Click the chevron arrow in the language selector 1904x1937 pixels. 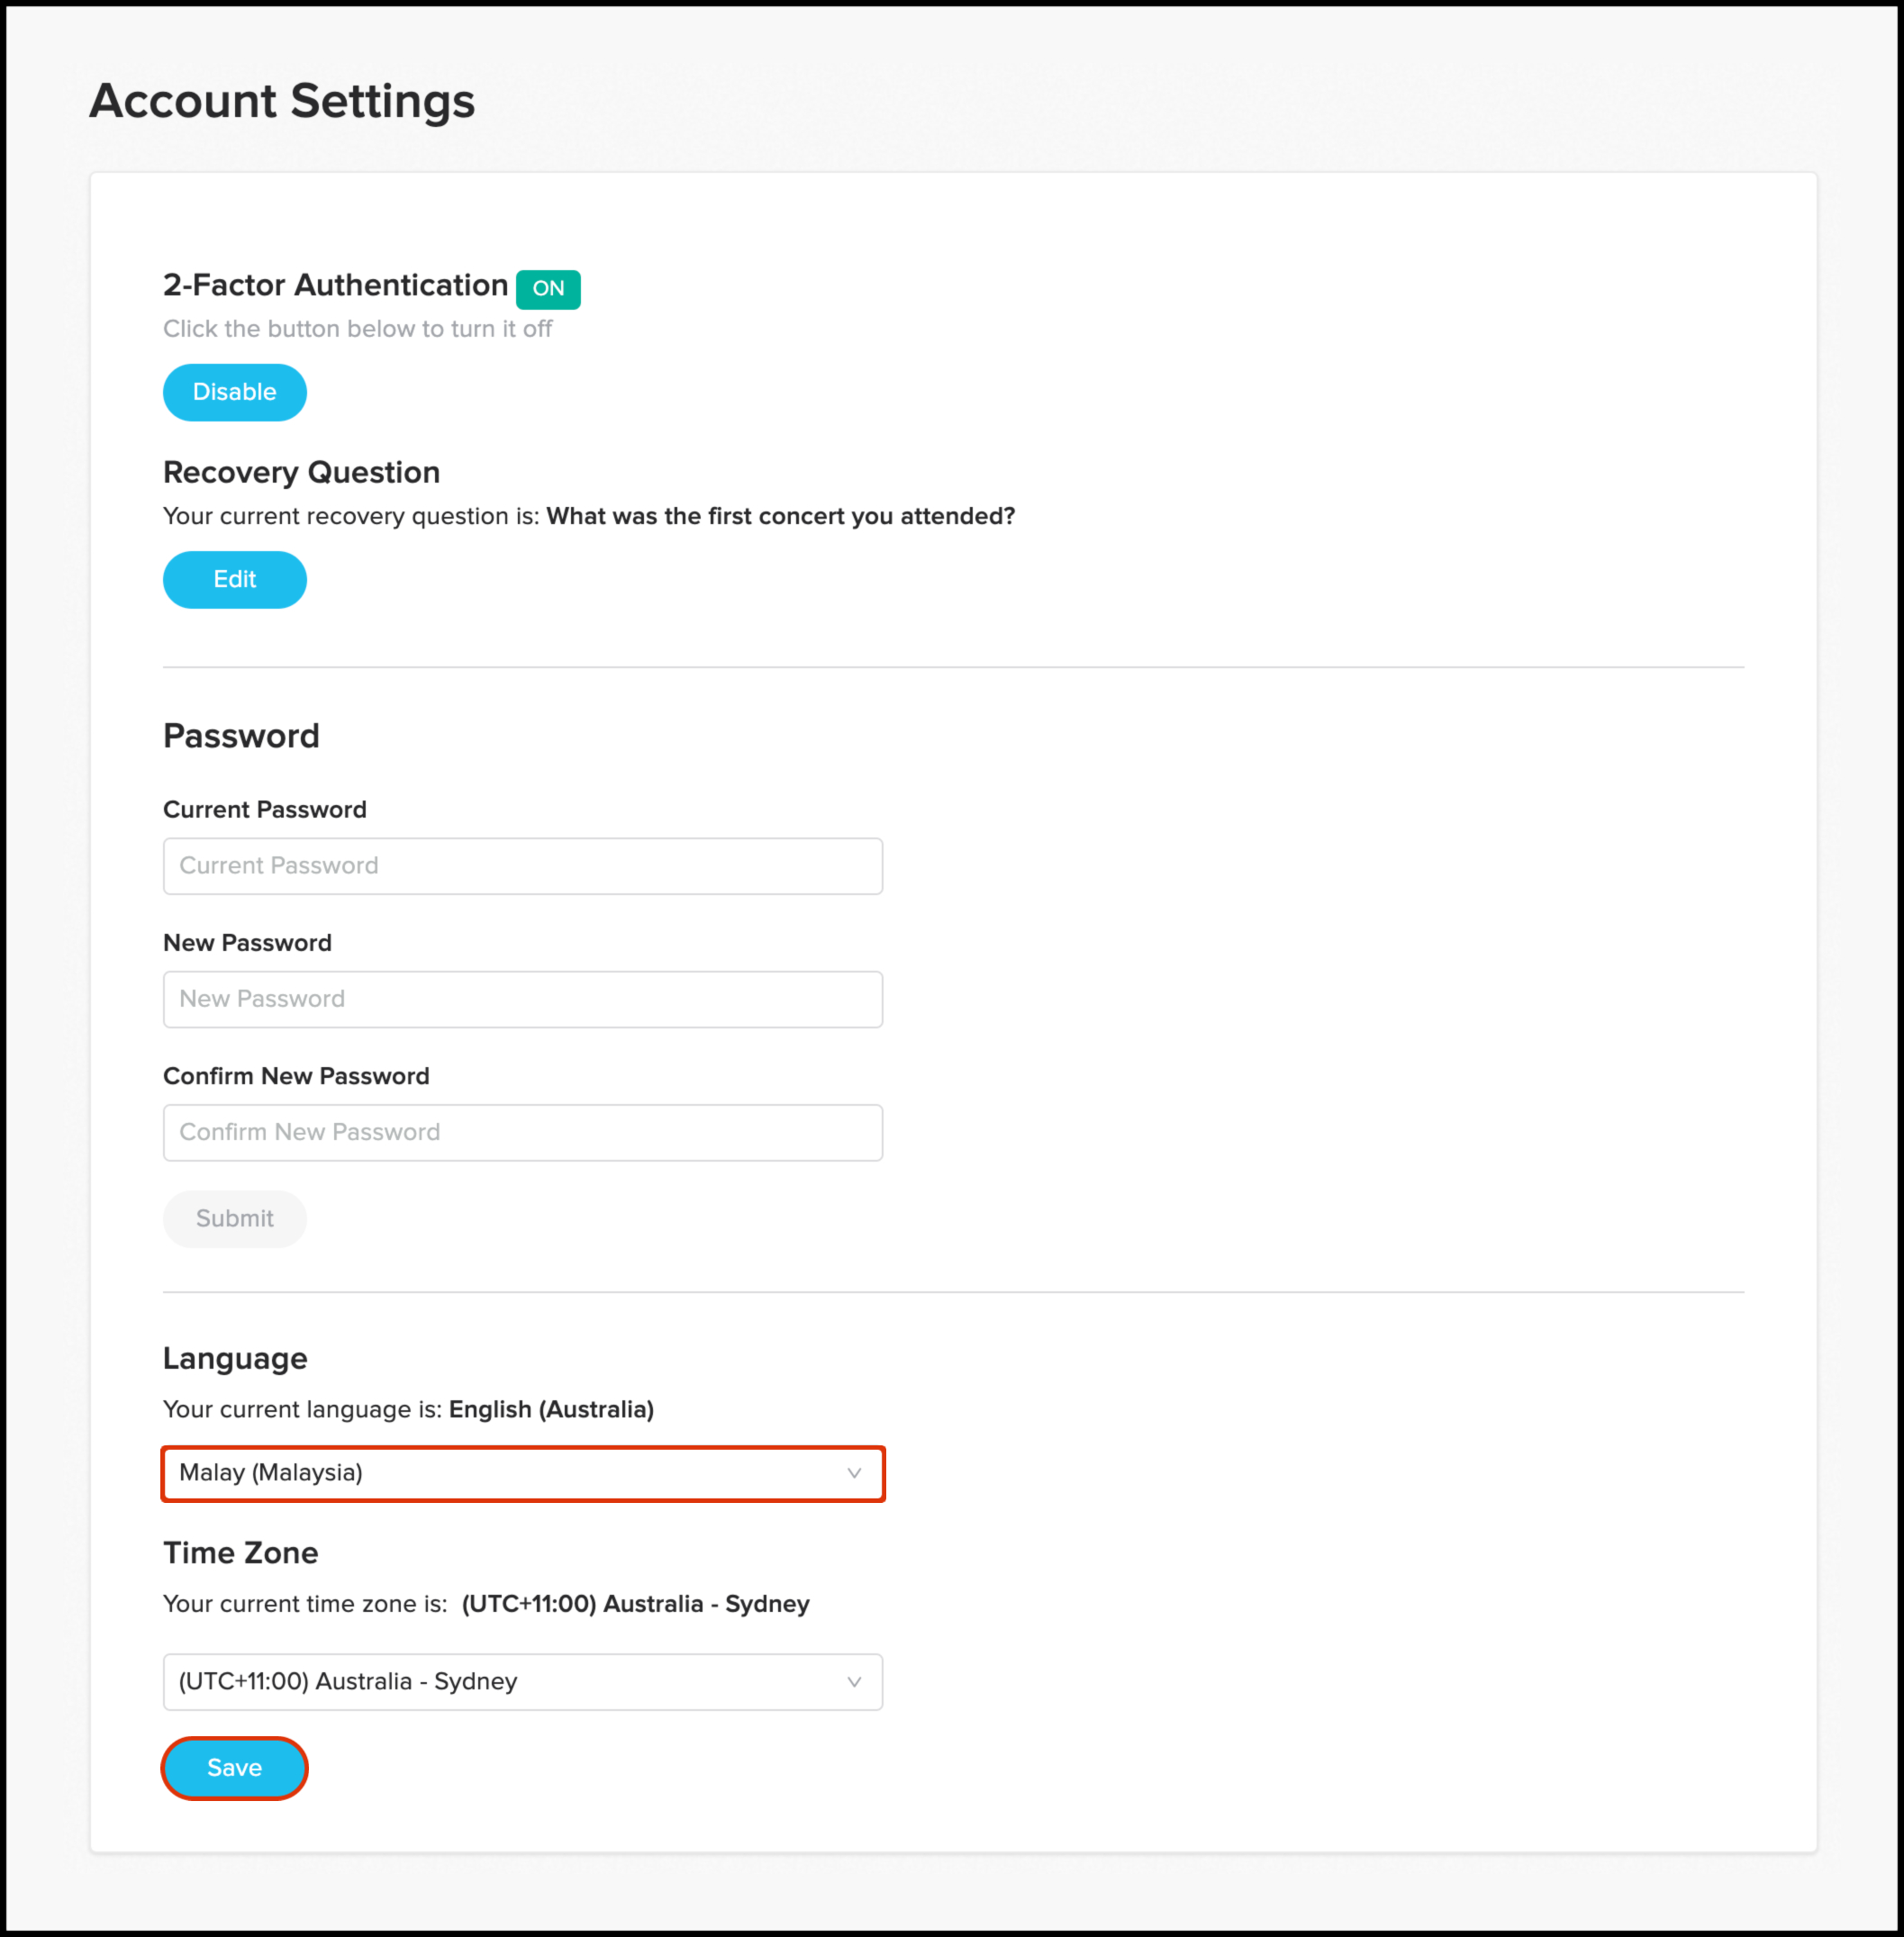click(854, 1473)
